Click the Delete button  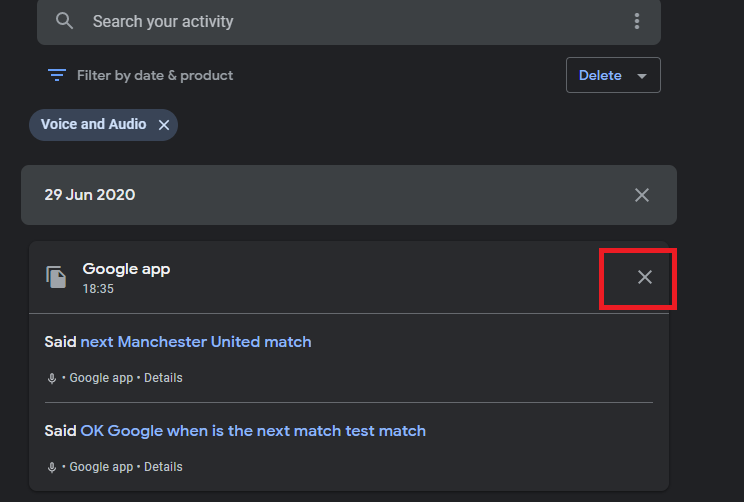[x=613, y=75]
